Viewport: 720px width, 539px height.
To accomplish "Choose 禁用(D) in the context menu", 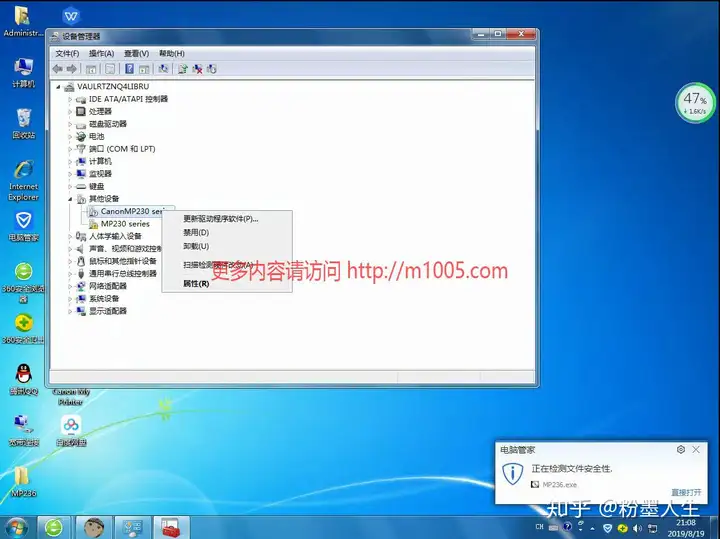I will pos(227,232).
